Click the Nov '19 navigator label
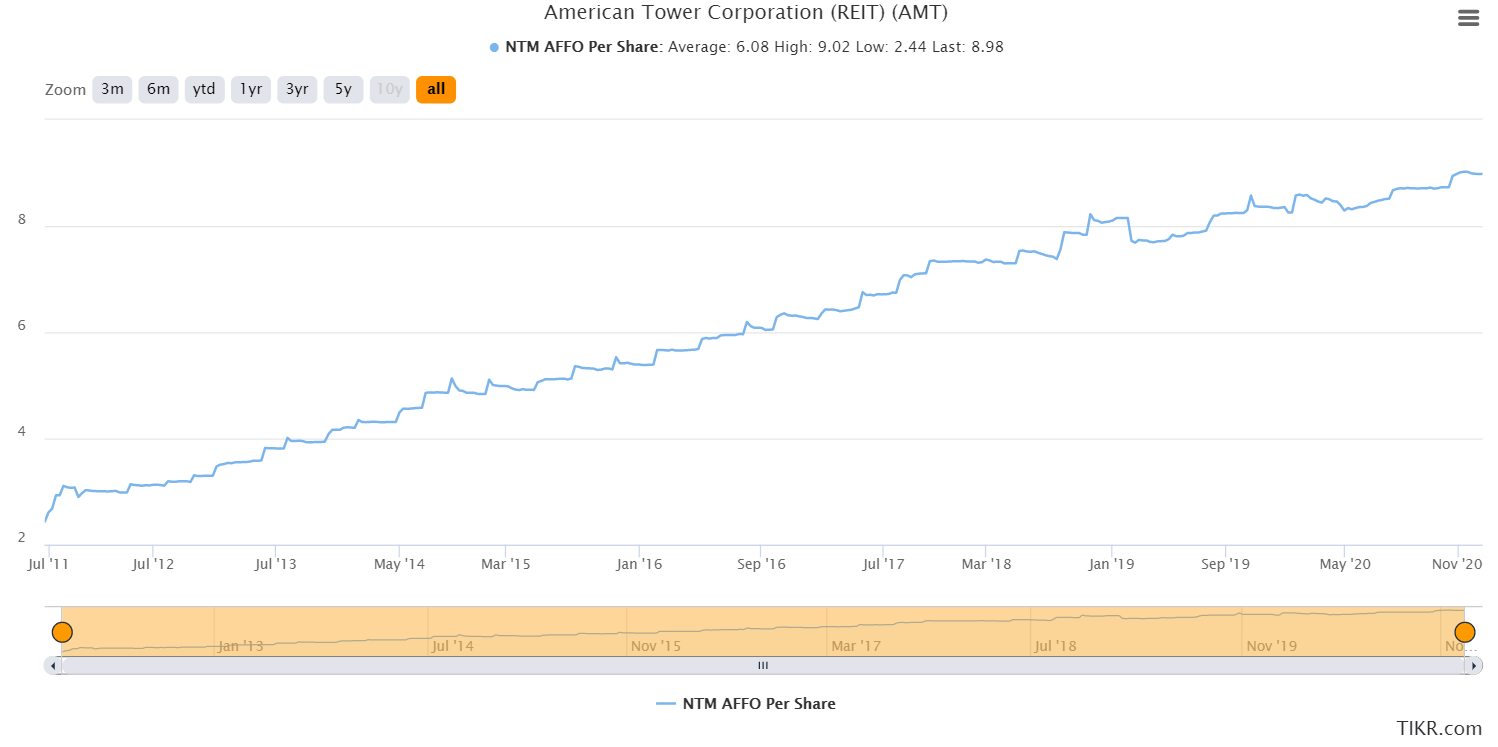1498x747 pixels. coord(1271,646)
